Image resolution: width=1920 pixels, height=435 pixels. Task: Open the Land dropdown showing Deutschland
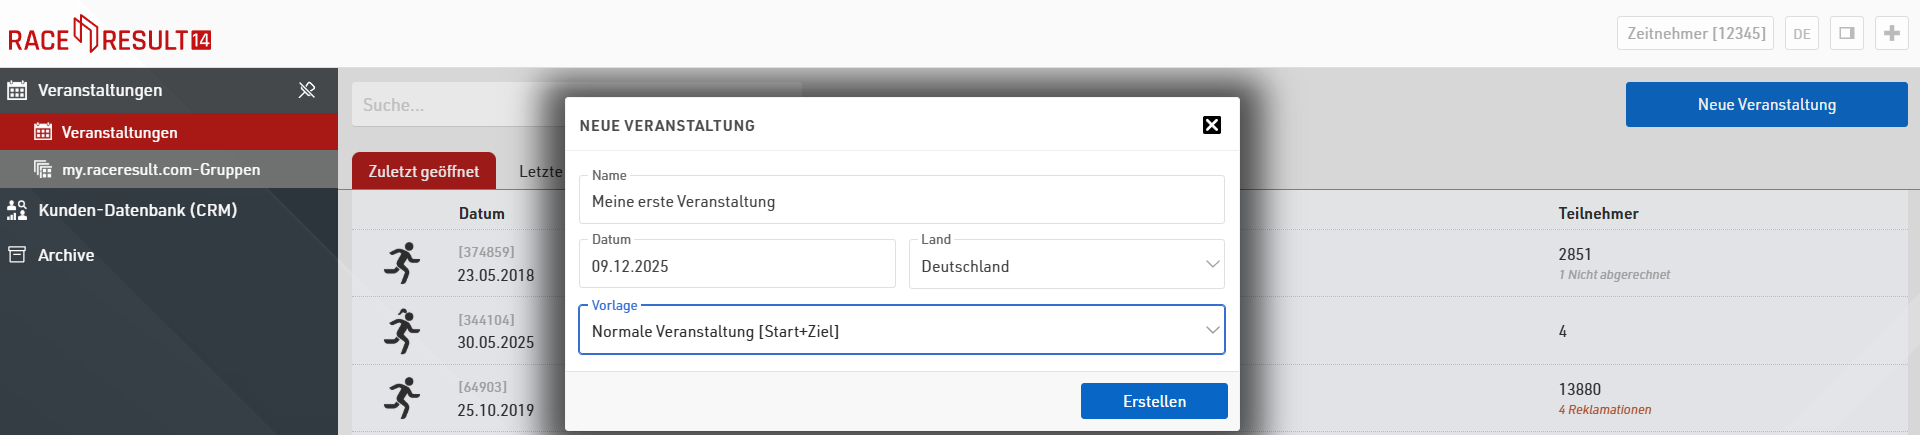pyautogui.click(x=1066, y=266)
